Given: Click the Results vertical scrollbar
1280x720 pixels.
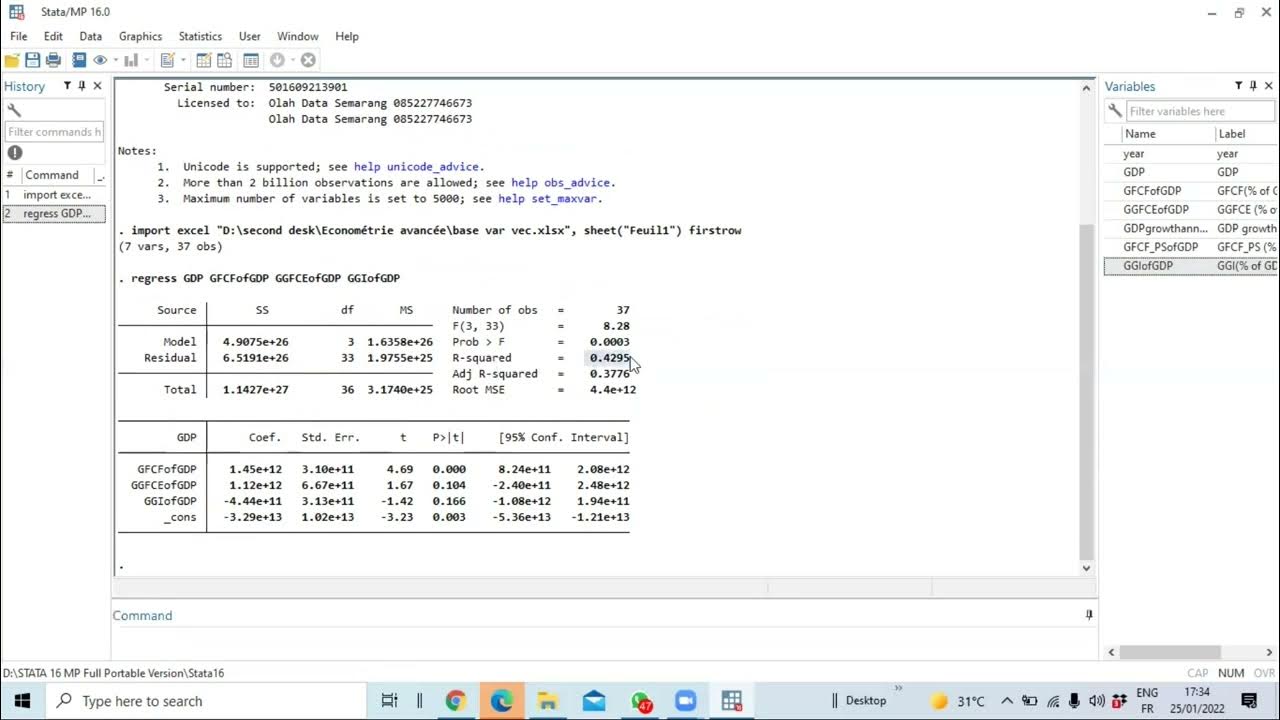Looking at the screenshot, I should point(1087,390).
